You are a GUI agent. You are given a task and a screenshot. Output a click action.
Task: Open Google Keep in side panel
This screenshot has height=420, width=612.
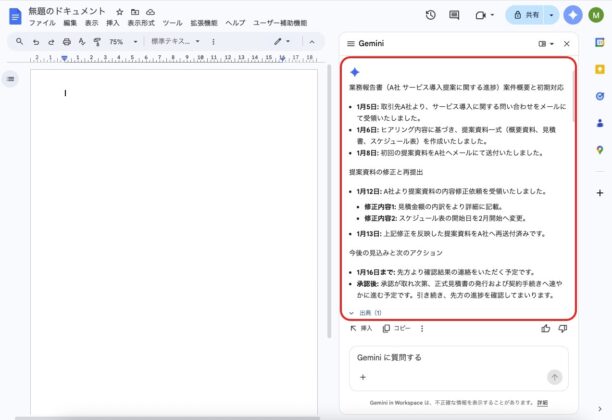[600, 69]
